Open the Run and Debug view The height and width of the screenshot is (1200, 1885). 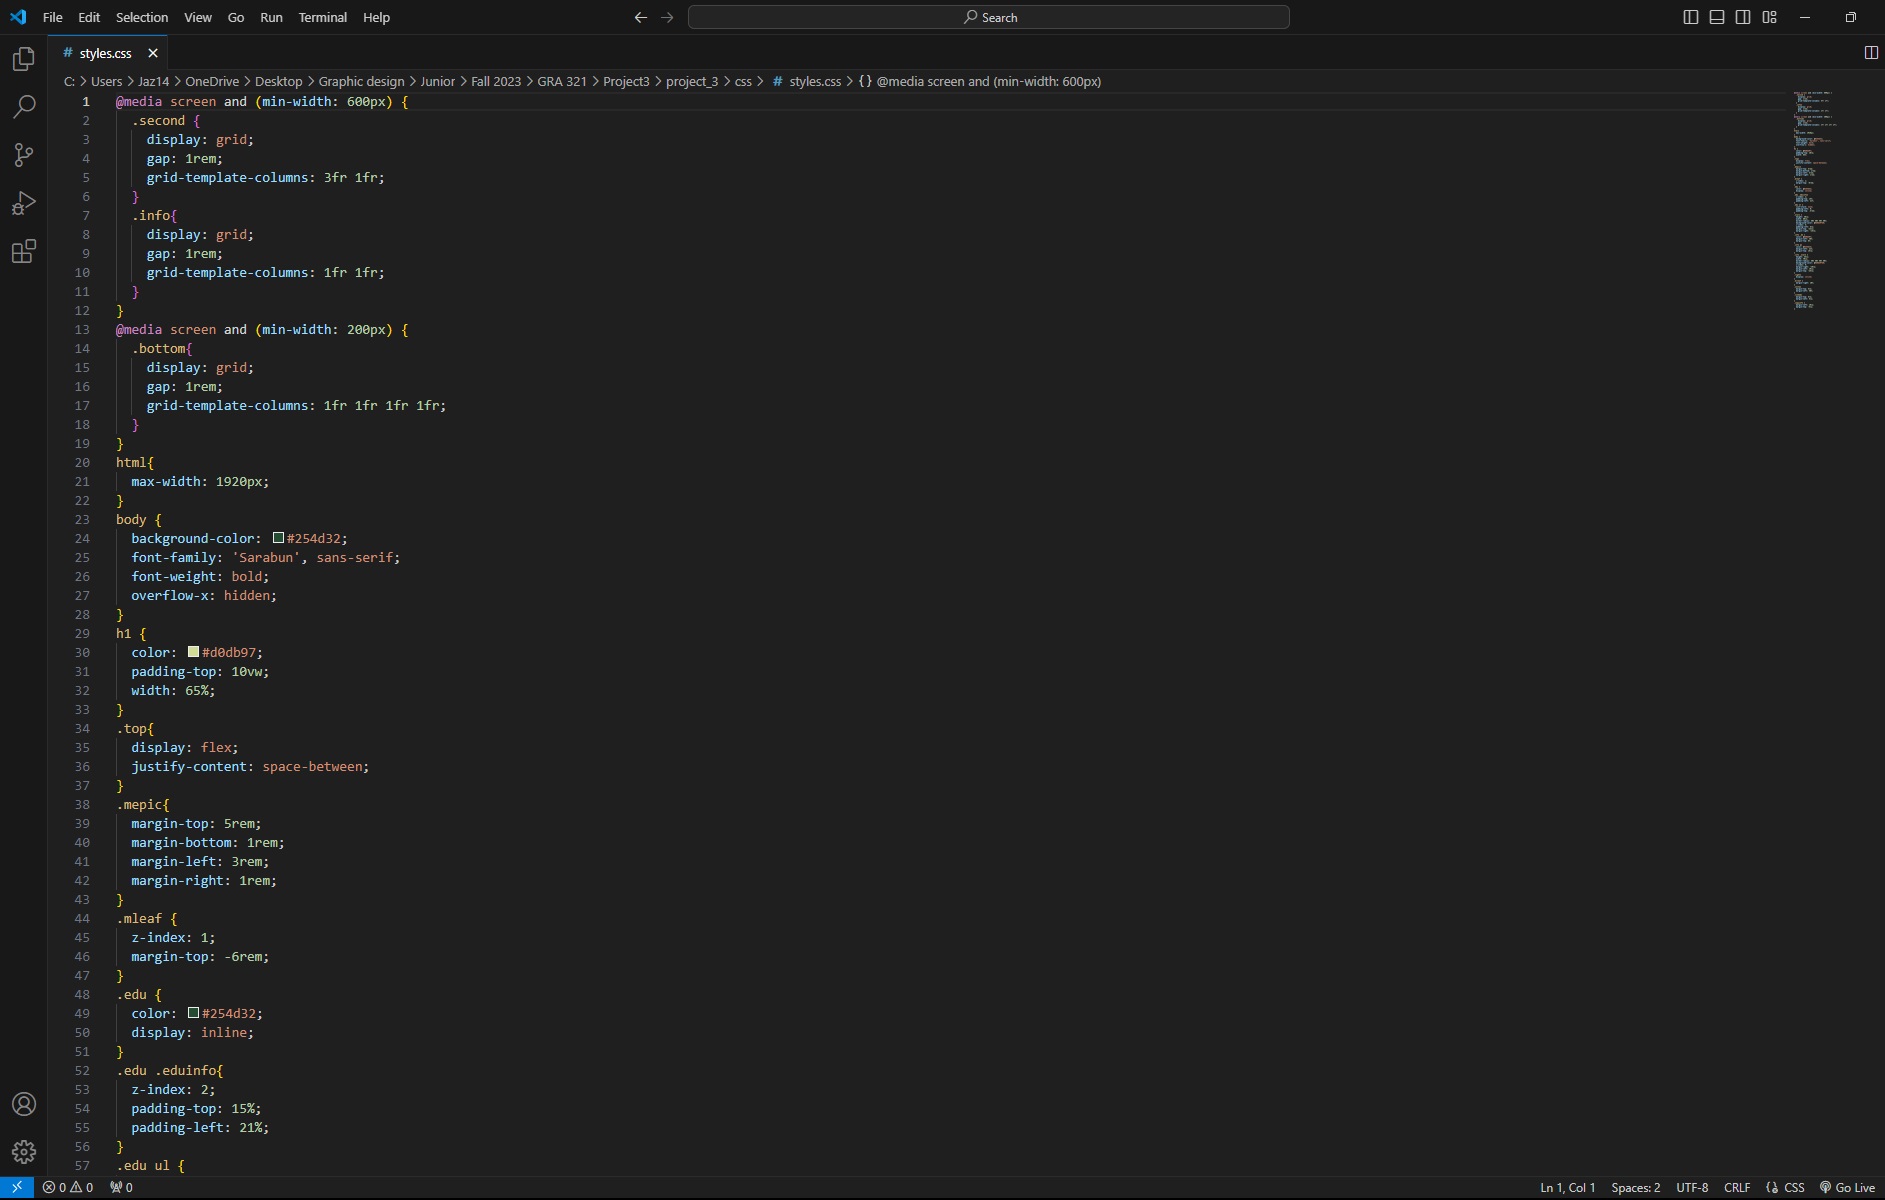[x=24, y=204]
